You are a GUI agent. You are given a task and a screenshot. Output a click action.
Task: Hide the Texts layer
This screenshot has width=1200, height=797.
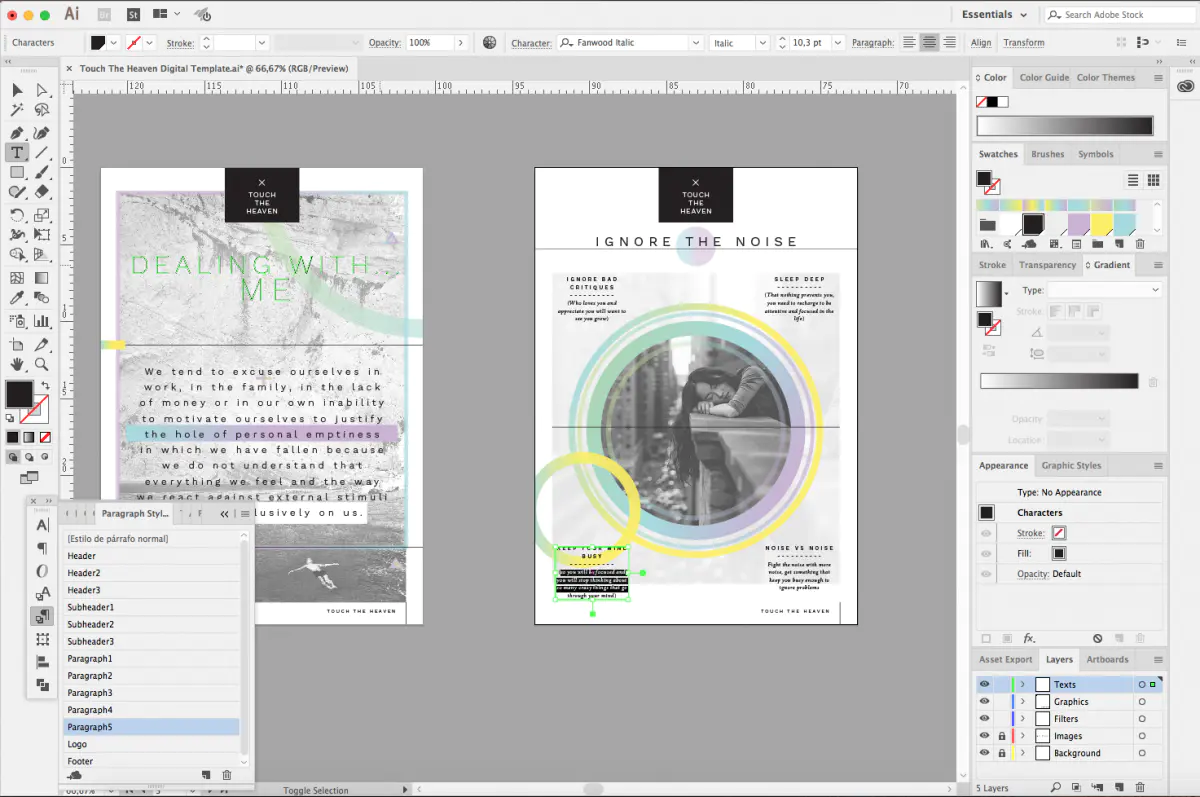pos(984,685)
